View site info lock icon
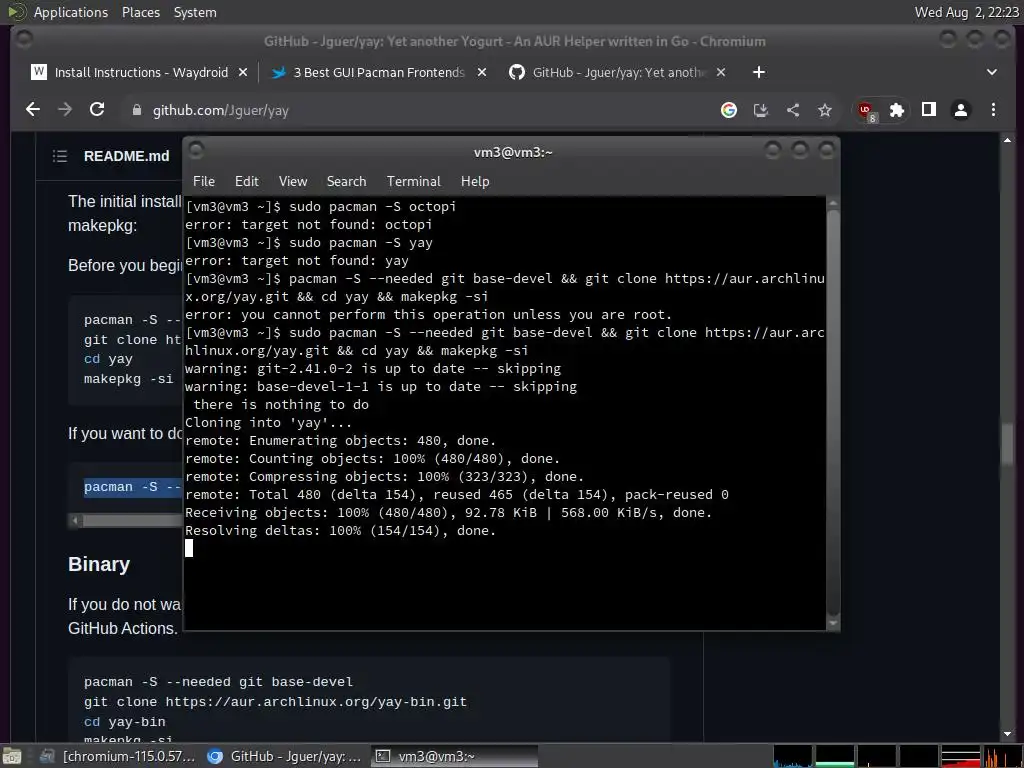The image size is (1024, 768). [x=136, y=110]
